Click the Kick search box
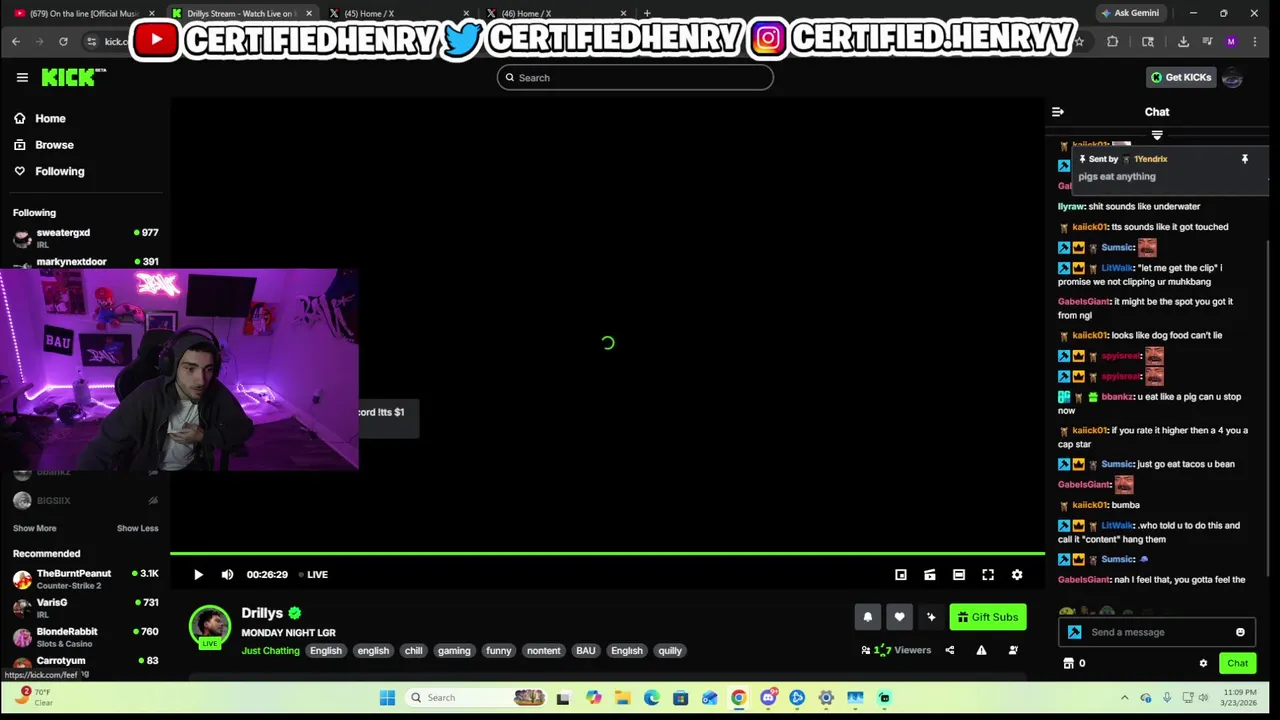Viewport: 1280px width, 720px height. [x=635, y=77]
